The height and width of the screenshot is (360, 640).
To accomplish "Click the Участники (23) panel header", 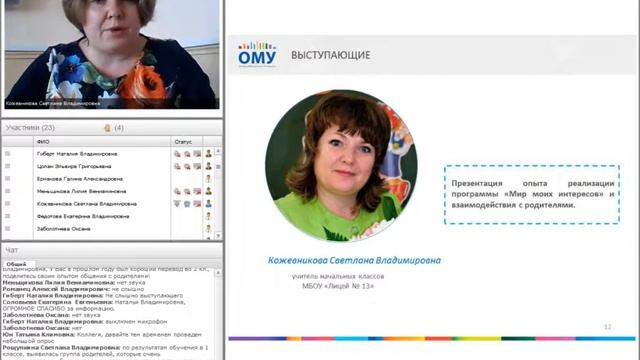I will click(x=31, y=128).
